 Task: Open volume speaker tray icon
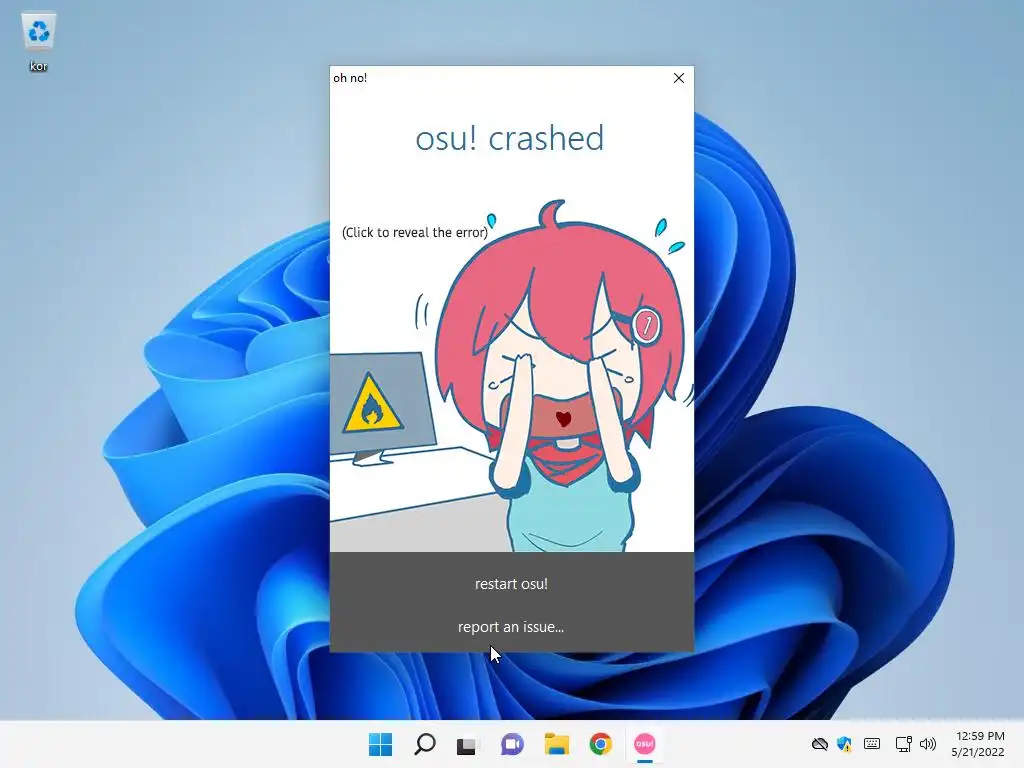tap(928, 744)
